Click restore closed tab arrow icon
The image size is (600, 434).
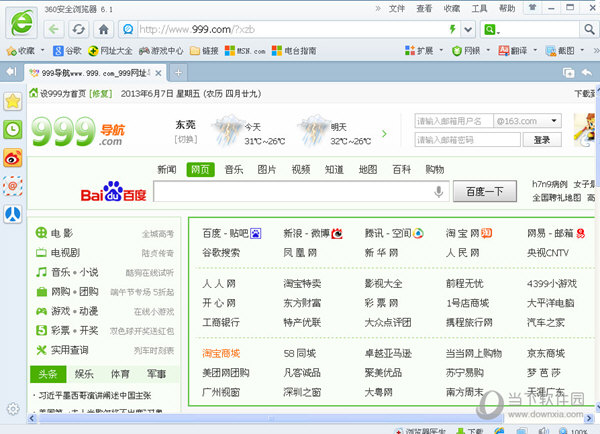coord(587,72)
